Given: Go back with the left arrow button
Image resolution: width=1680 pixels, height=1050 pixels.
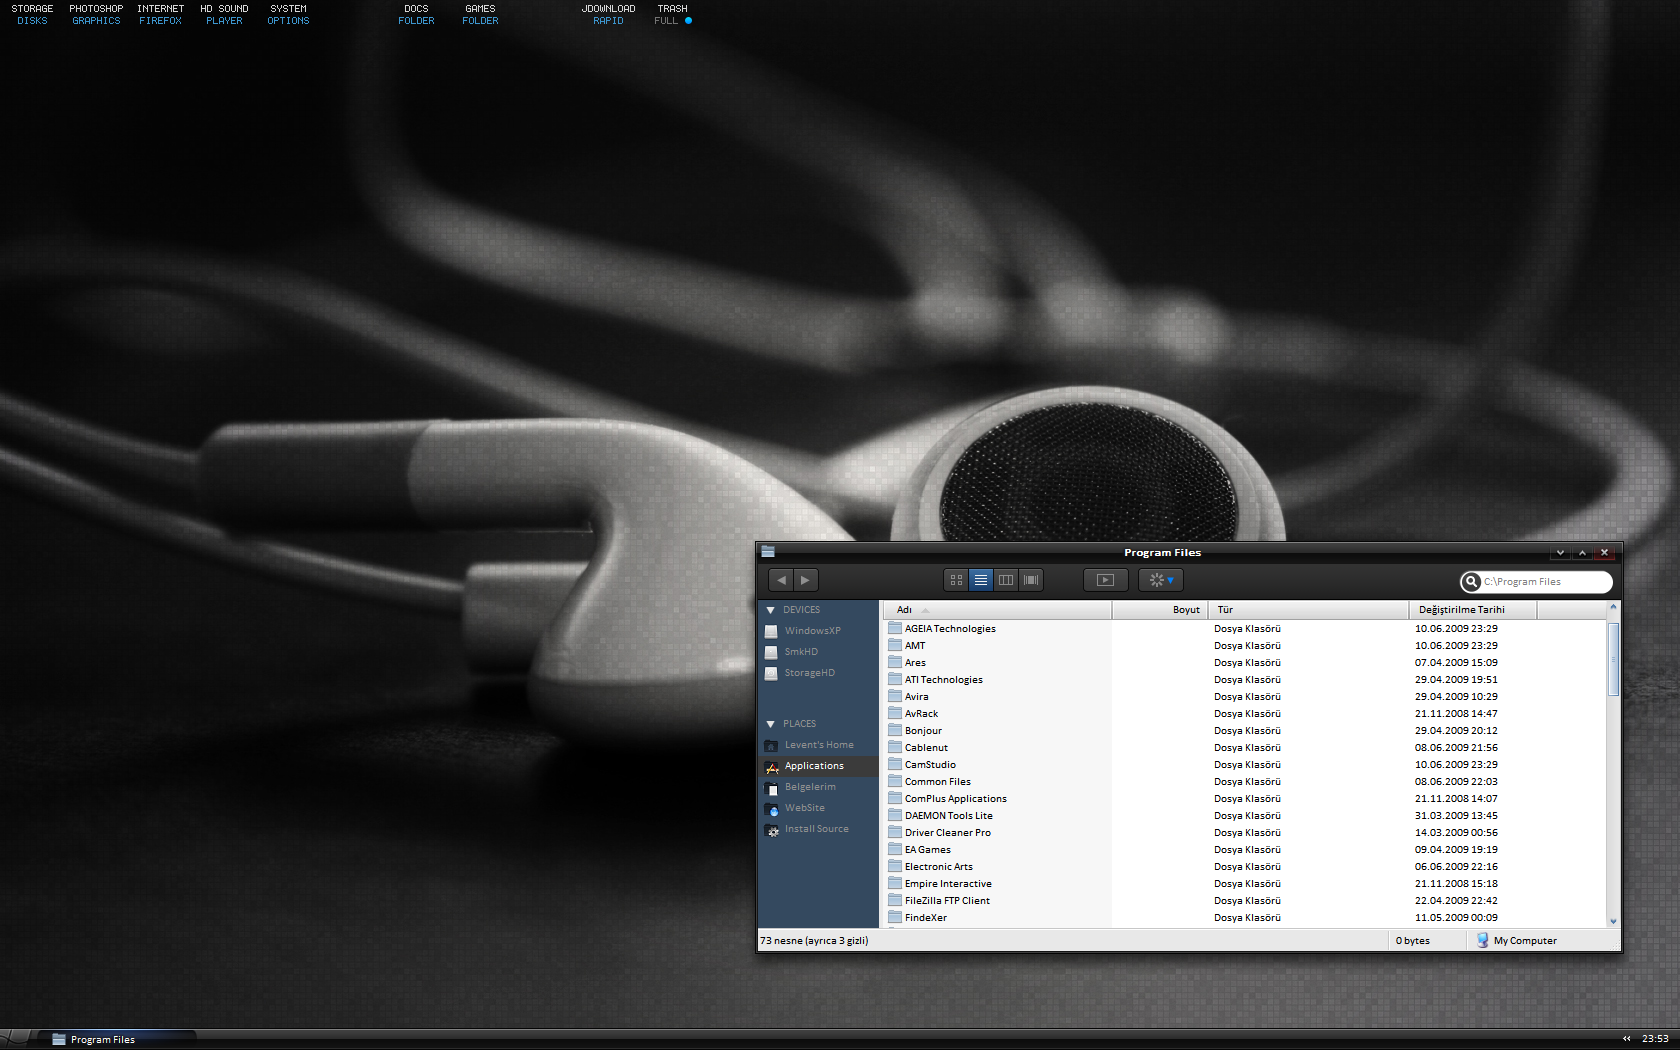Looking at the screenshot, I should click(782, 580).
